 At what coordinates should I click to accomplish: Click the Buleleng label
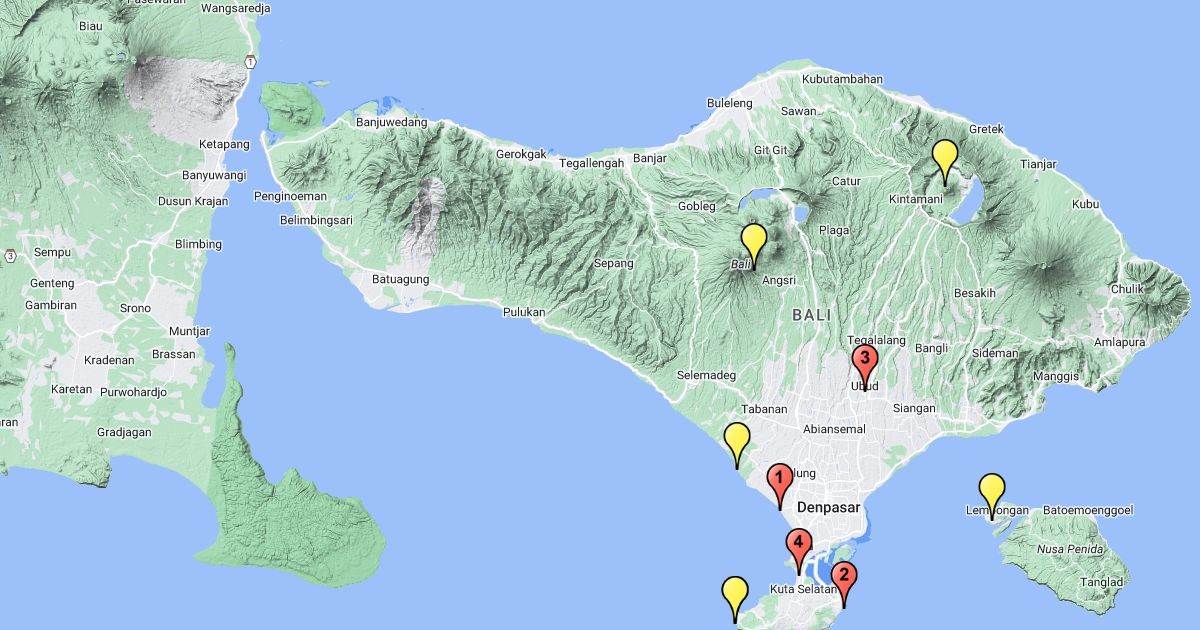pos(729,103)
